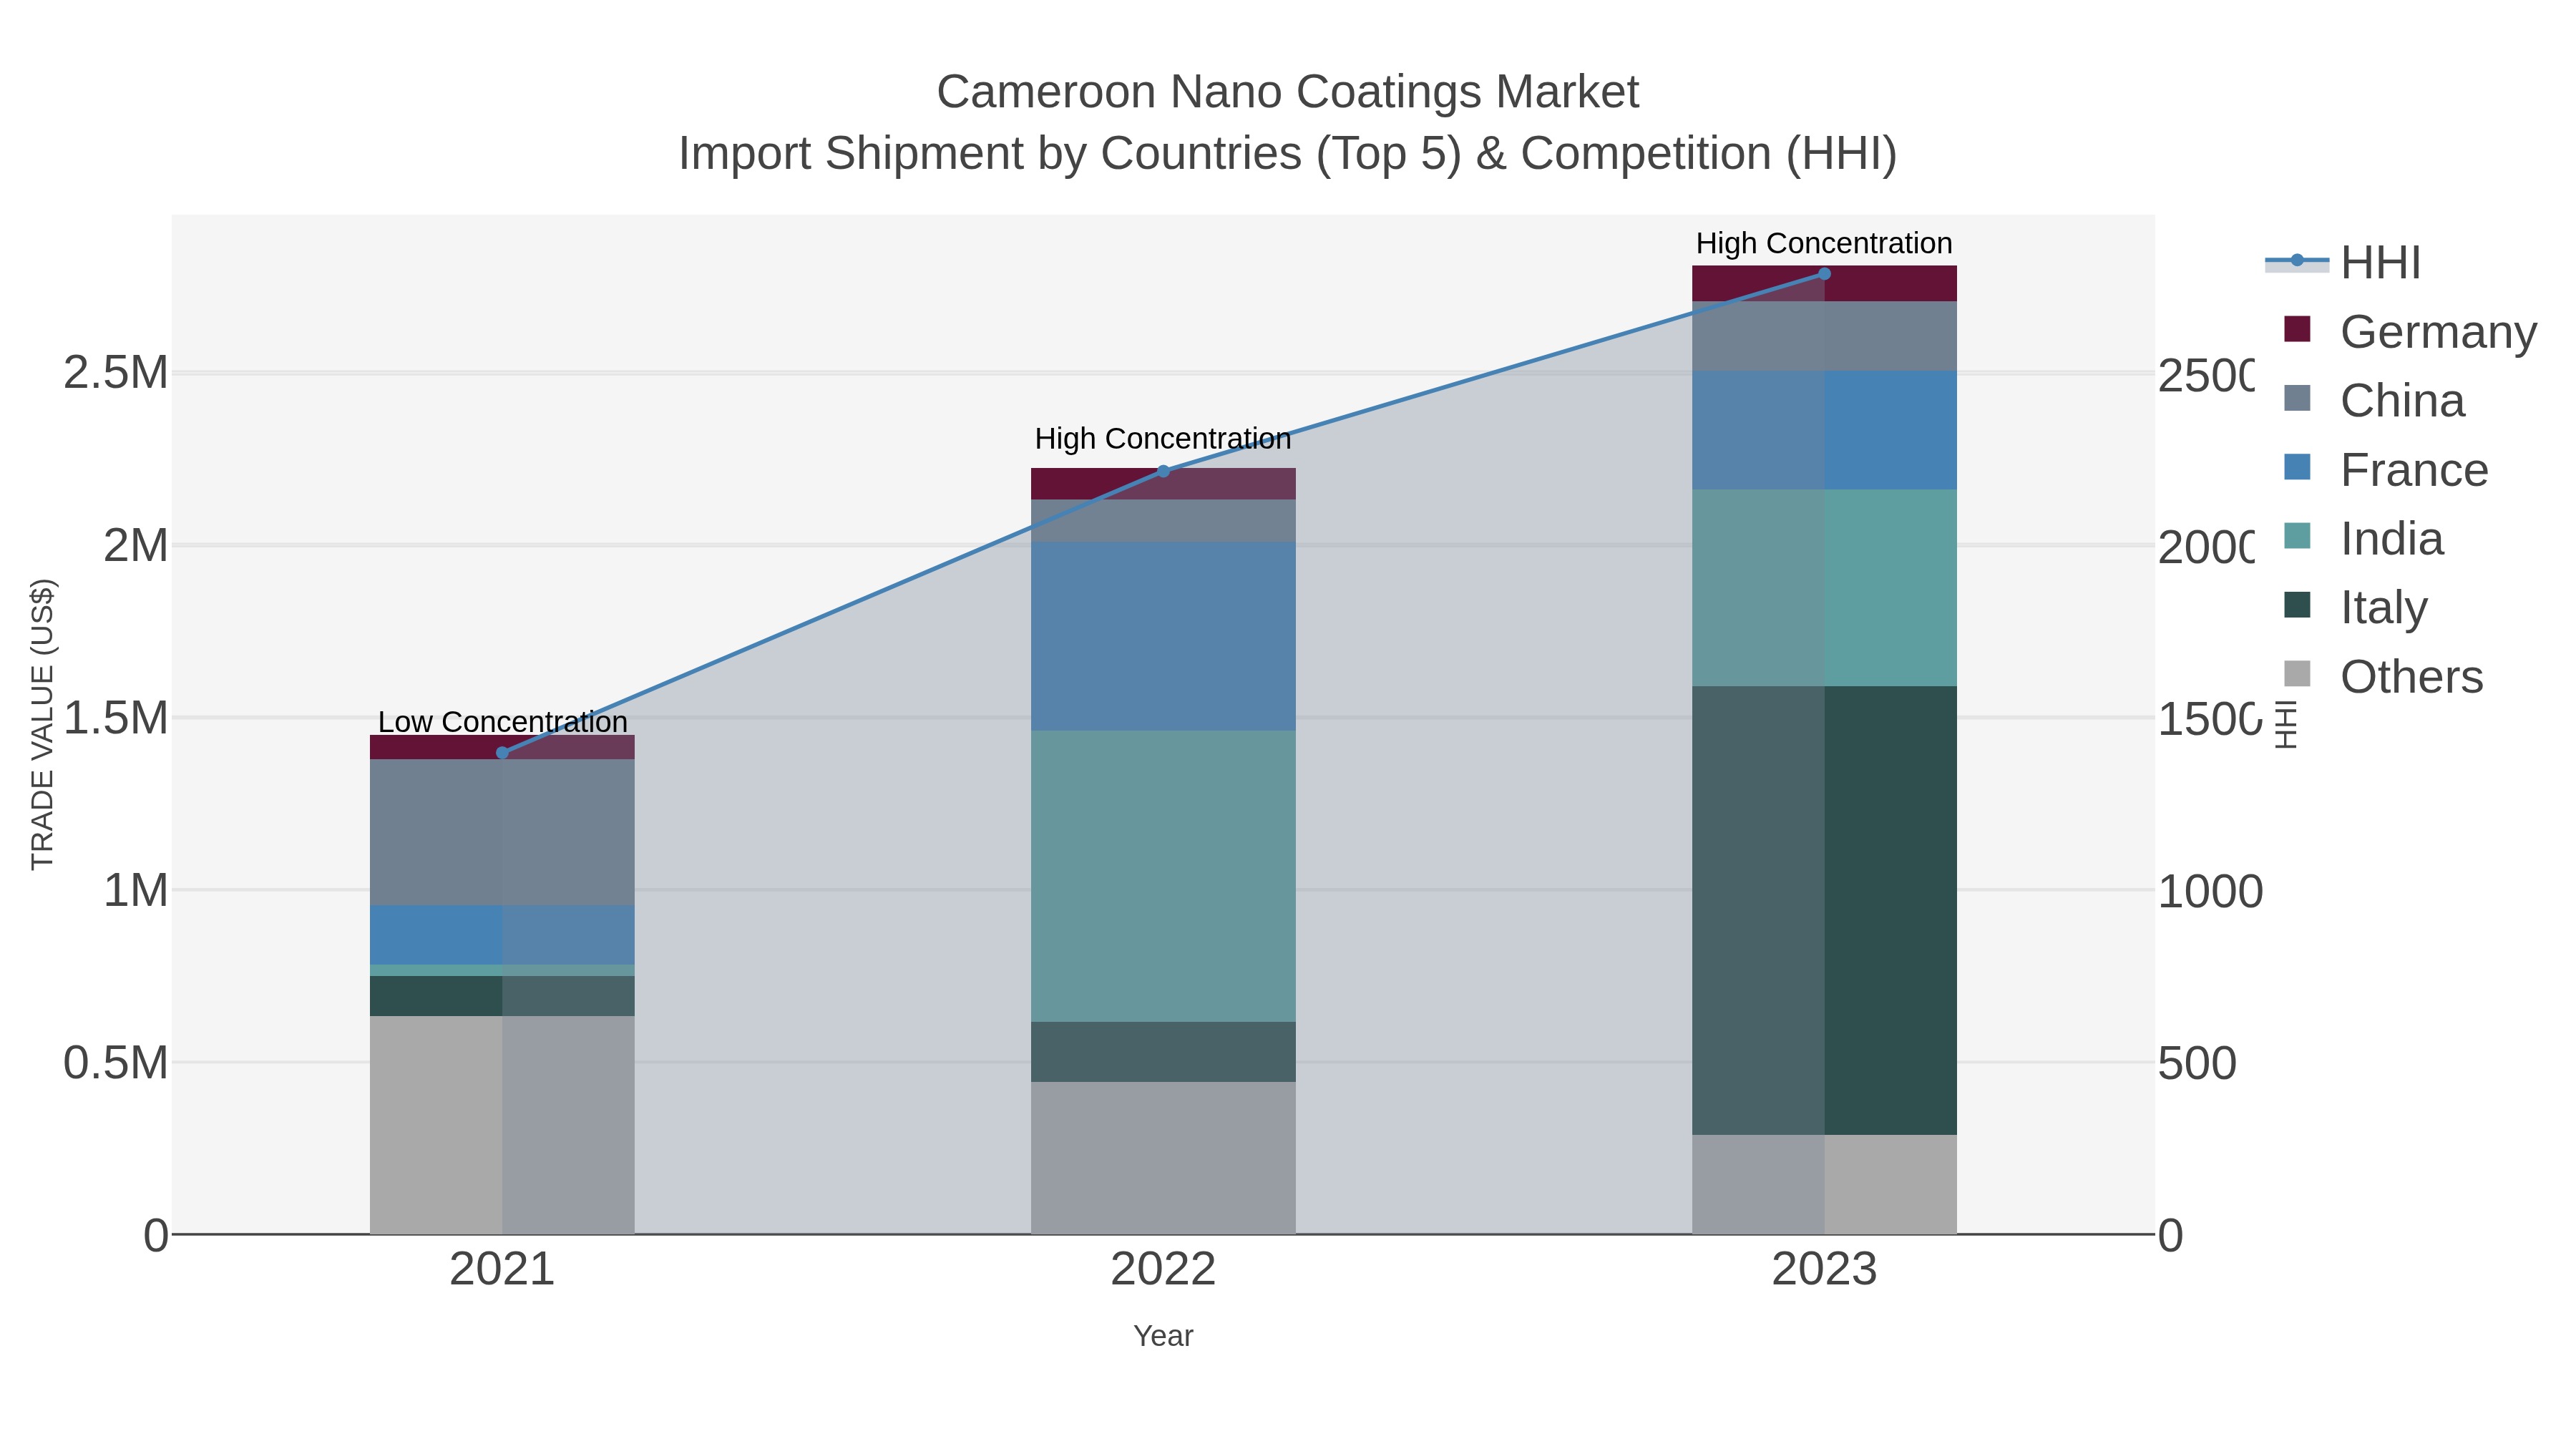The height and width of the screenshot is (1449, 2576).
Task: Click the 500 right axis tick label
Action: [2197, 1063]
